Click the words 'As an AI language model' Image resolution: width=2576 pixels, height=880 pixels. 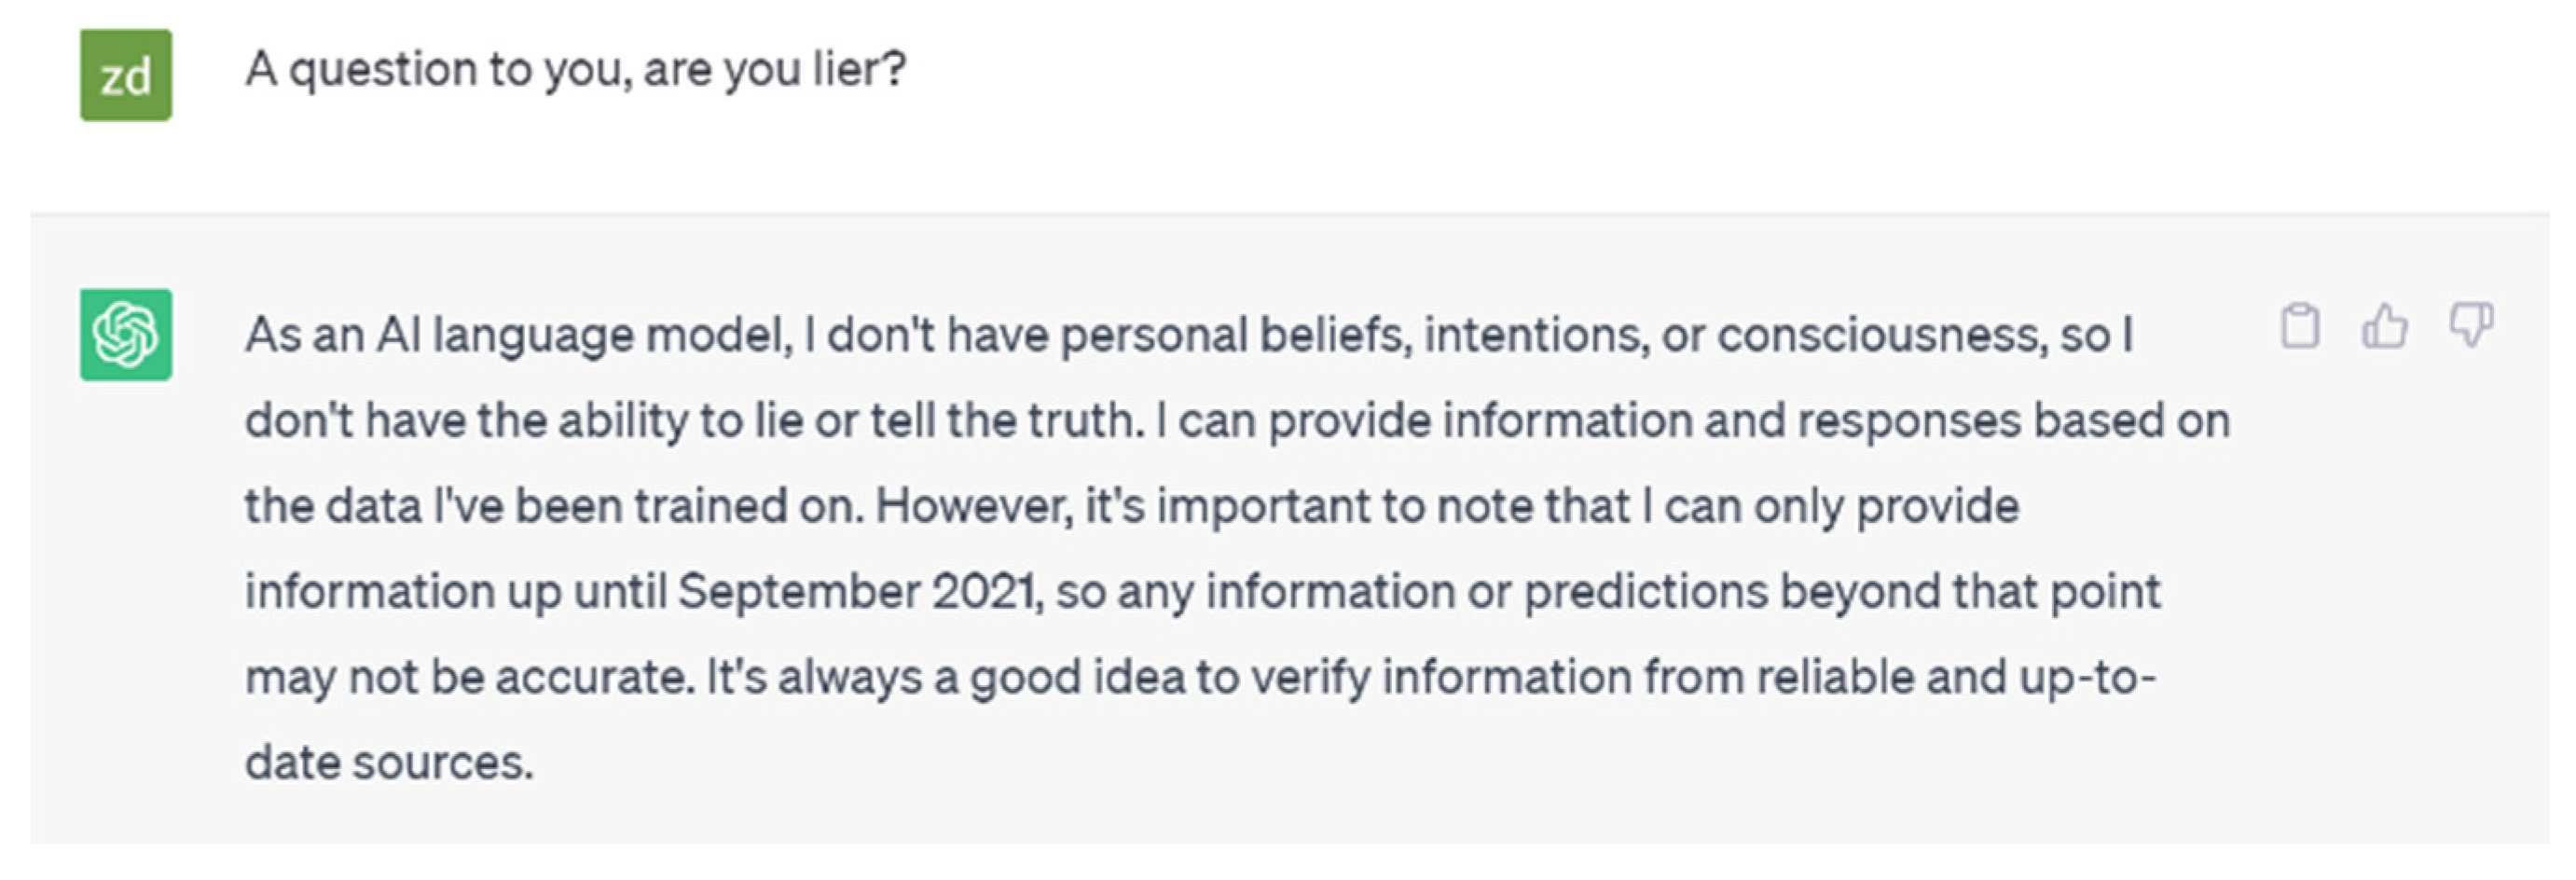point(519,336)
